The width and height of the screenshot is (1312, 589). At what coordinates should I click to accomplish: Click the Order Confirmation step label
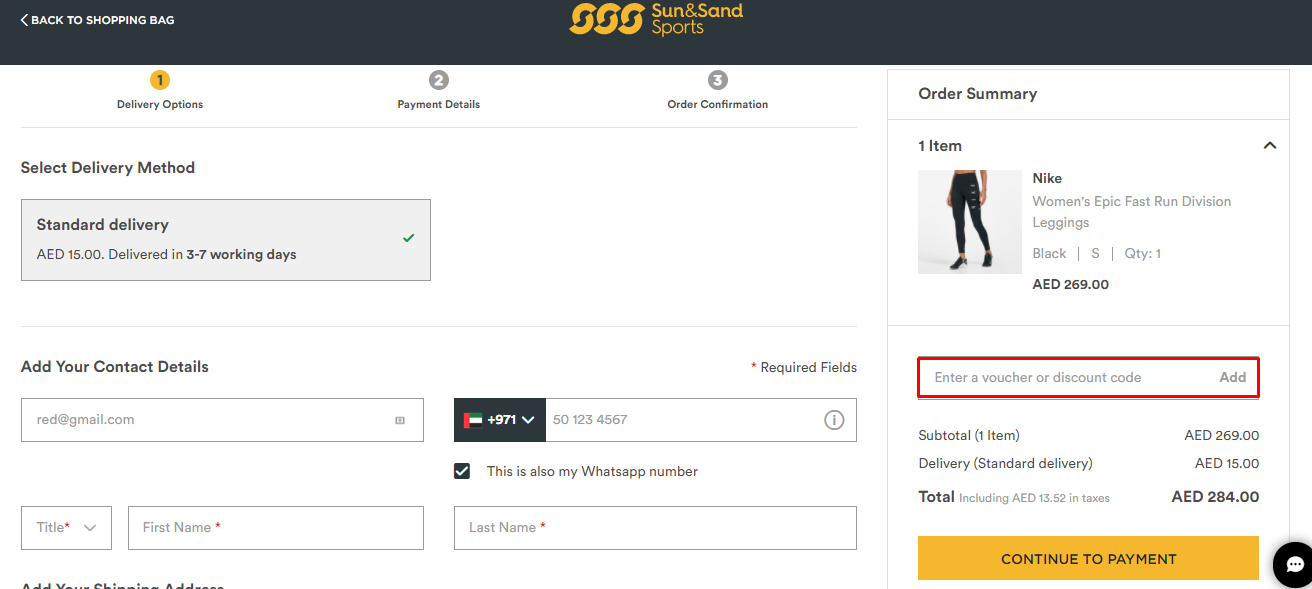[718, 104]
